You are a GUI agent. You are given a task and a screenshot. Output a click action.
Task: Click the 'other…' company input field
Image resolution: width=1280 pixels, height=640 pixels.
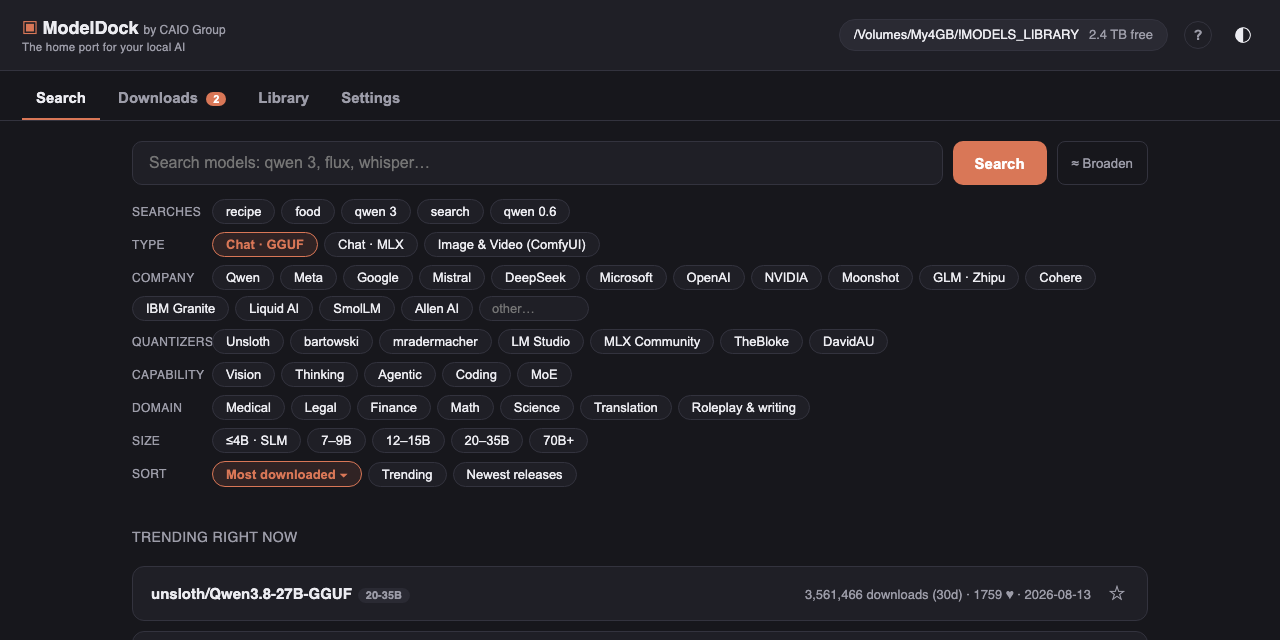[x=534, y=308]
